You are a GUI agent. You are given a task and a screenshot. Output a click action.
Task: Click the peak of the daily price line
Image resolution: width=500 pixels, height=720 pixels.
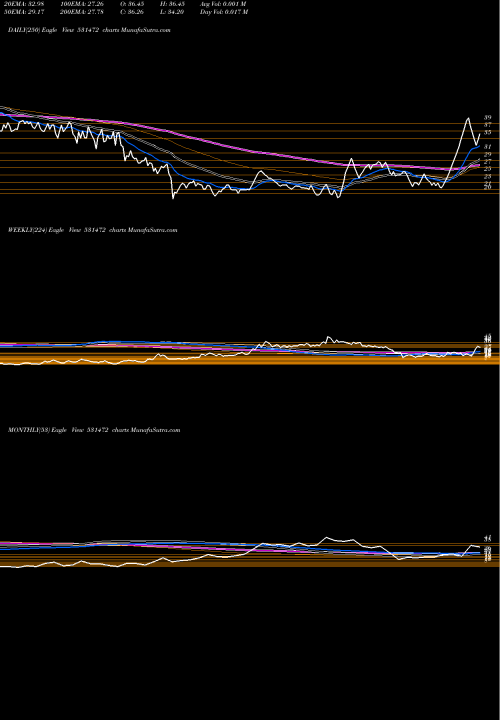pos(468,118)
